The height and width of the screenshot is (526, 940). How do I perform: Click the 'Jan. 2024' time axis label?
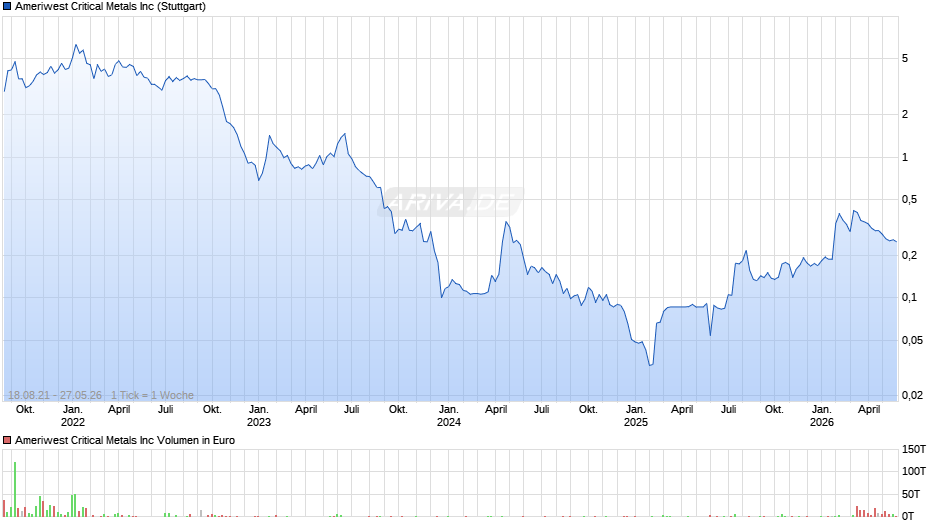coord(448,416)
